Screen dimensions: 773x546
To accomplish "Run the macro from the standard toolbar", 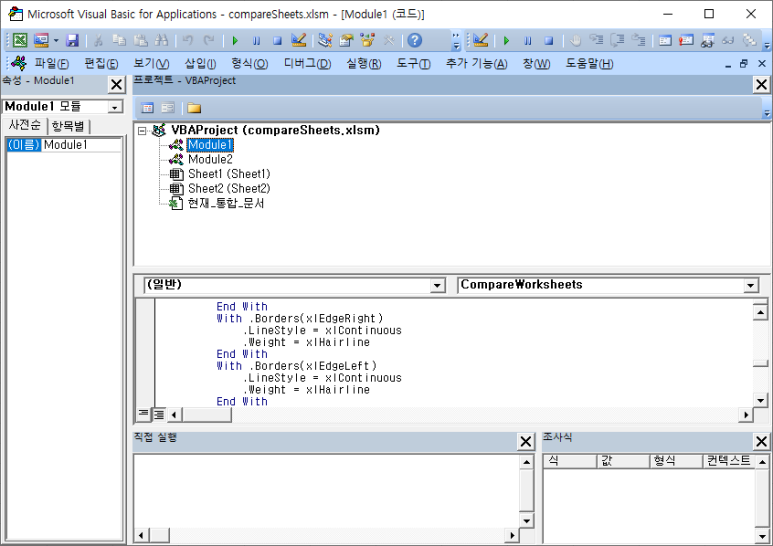I will pyautogui.click(x=235, y=41).
